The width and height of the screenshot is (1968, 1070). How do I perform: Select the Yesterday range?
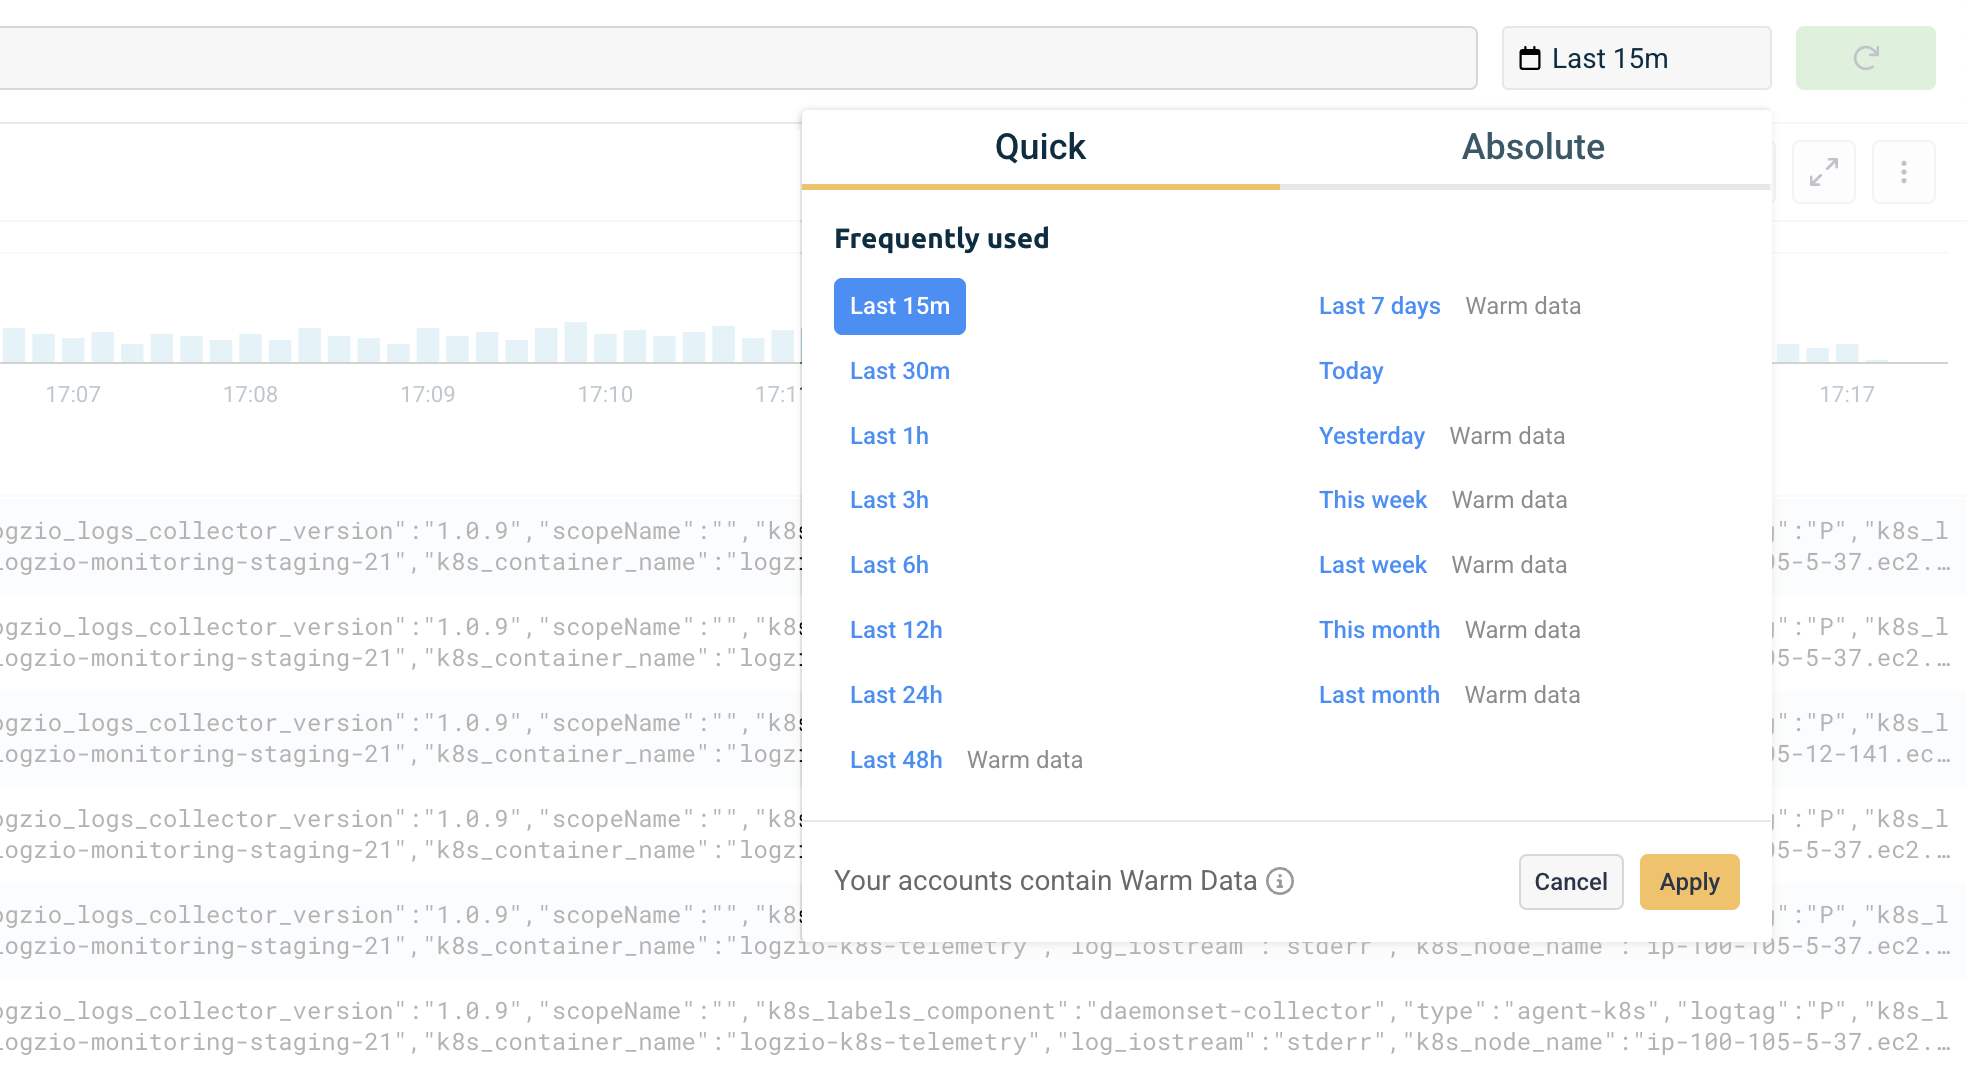pyautogui.click(x=1371, y=436)
